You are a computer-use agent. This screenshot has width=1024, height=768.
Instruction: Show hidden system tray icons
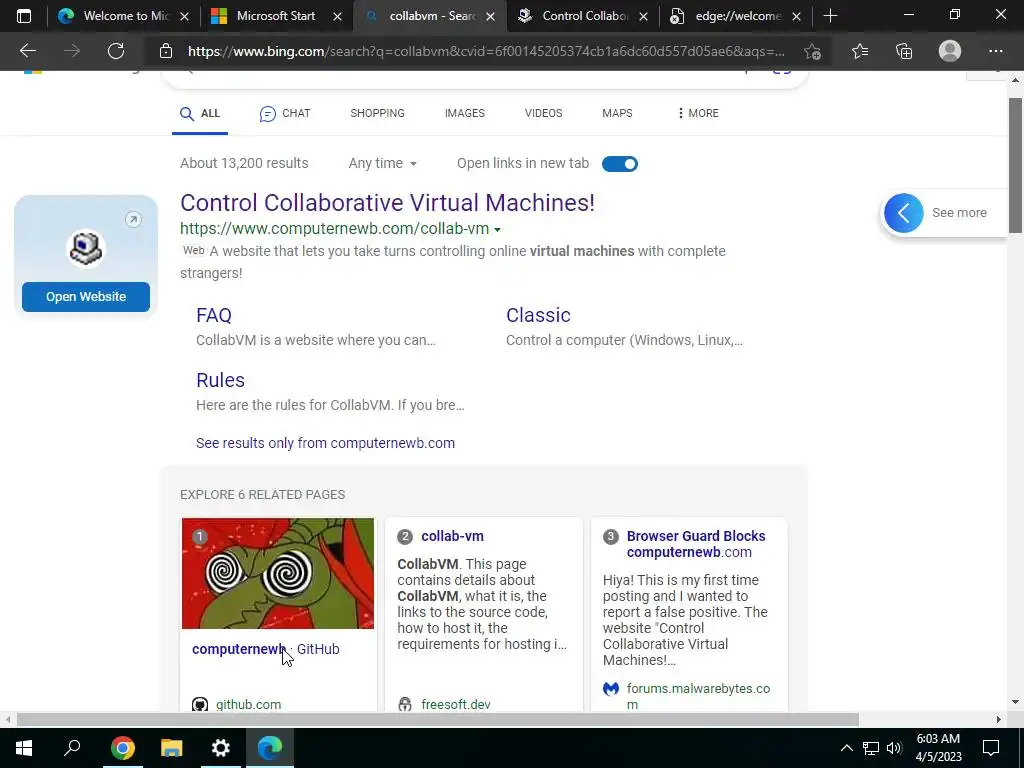coord(846,748)
